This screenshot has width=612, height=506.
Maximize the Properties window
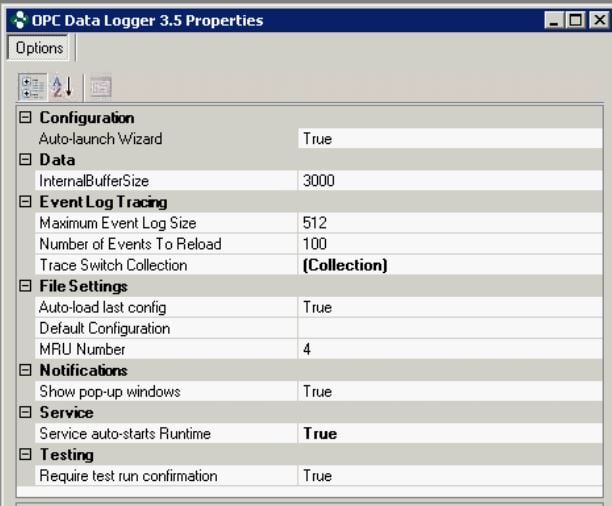pos(576,20)
